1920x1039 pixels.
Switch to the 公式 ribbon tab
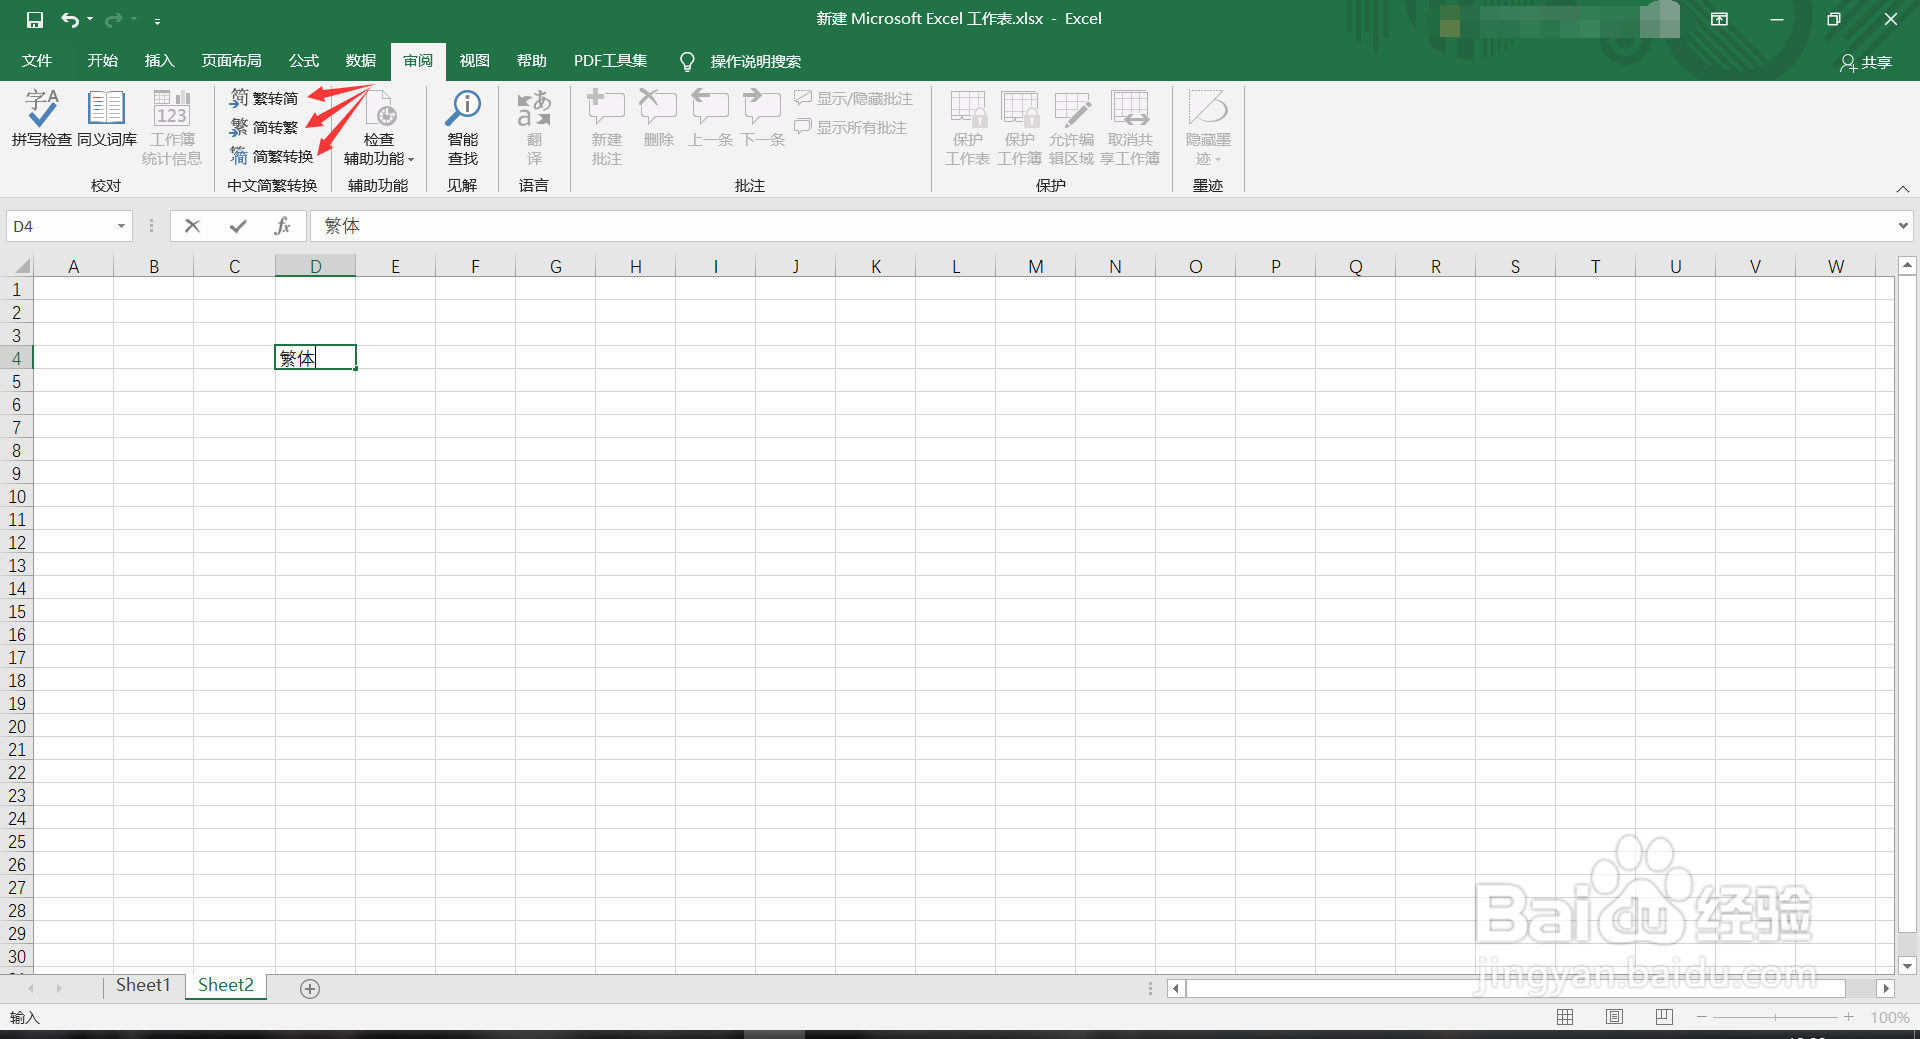click(x=304, y=61)
